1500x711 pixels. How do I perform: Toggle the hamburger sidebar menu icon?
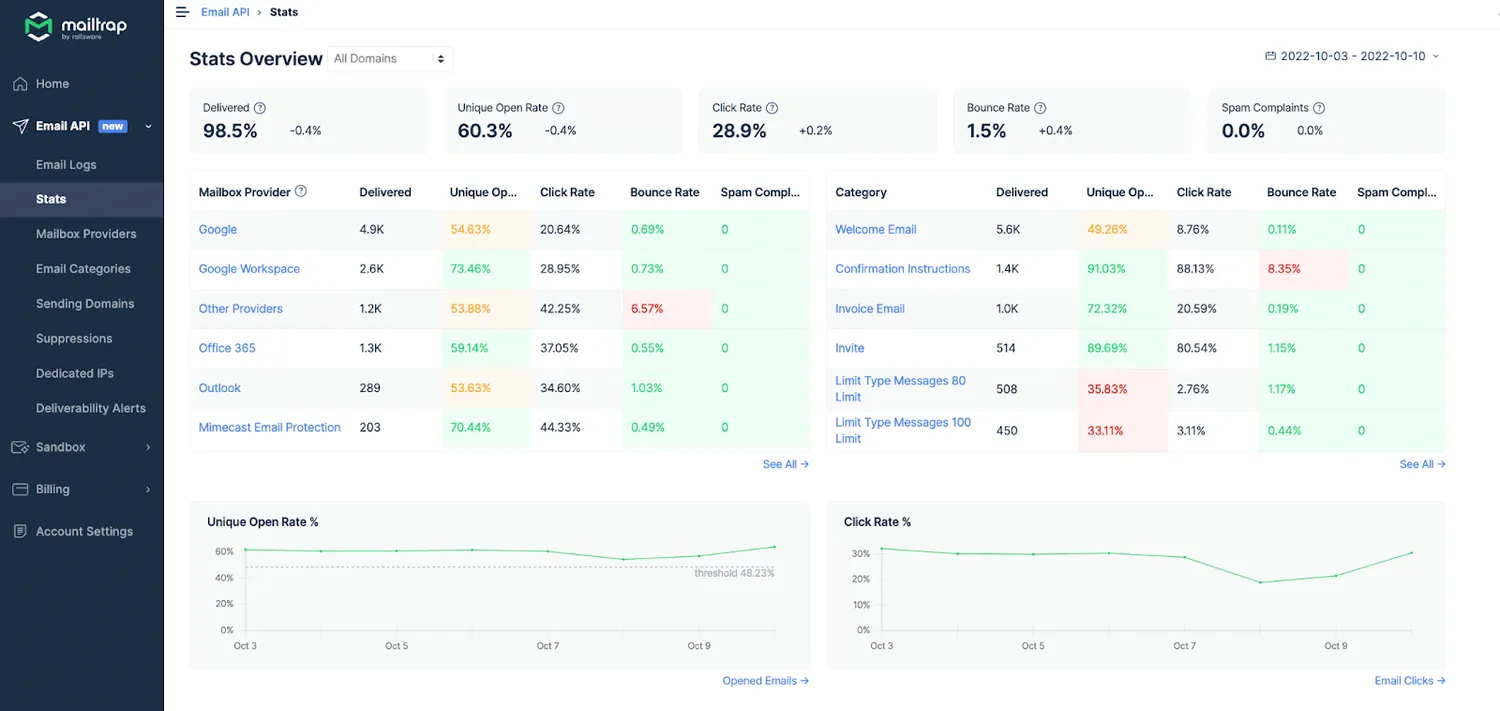181,12
